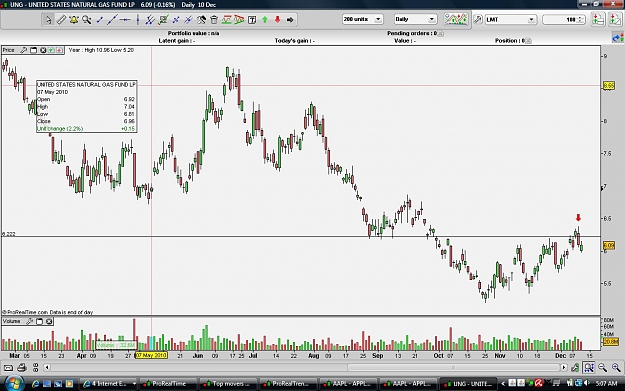The image size is (625, 391).
Task: Click the red plus icon in Price panel
Action: [59, 50]
